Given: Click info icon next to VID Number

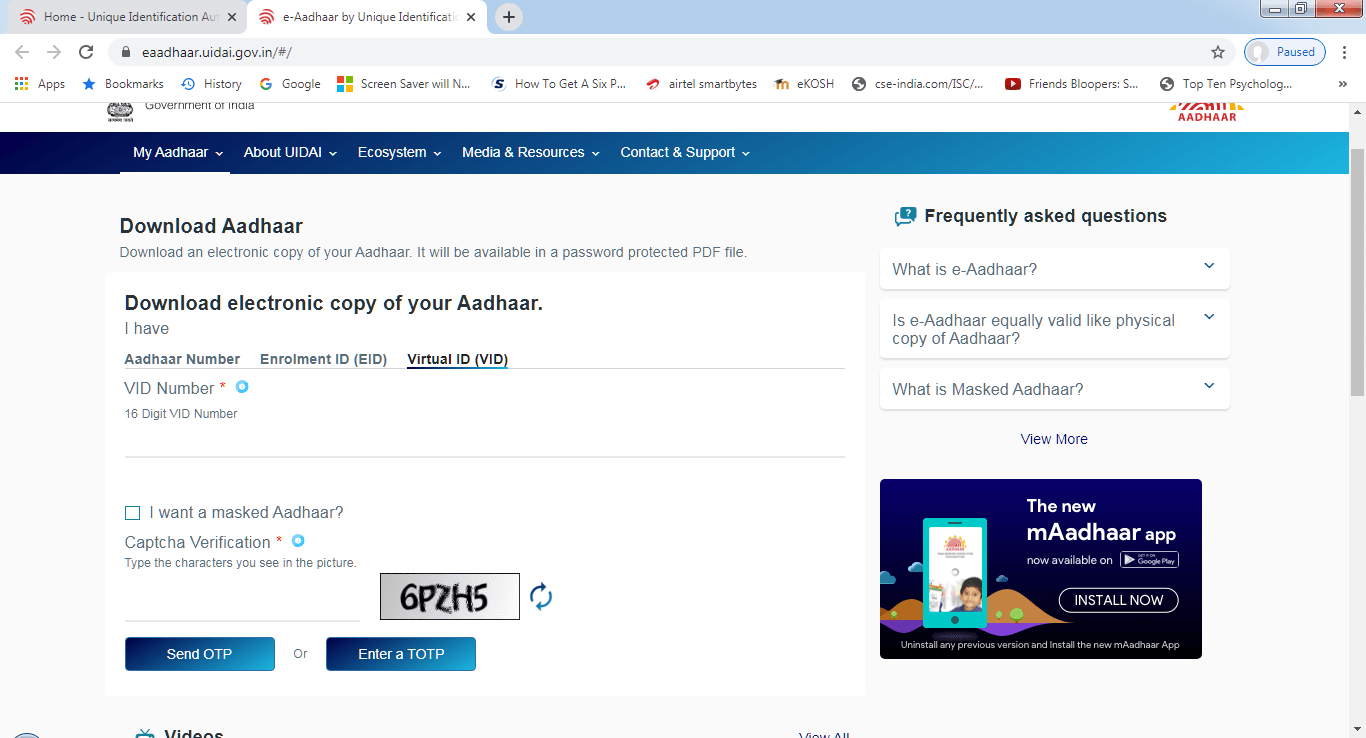Looking at the screenshot, I should 242,387.
